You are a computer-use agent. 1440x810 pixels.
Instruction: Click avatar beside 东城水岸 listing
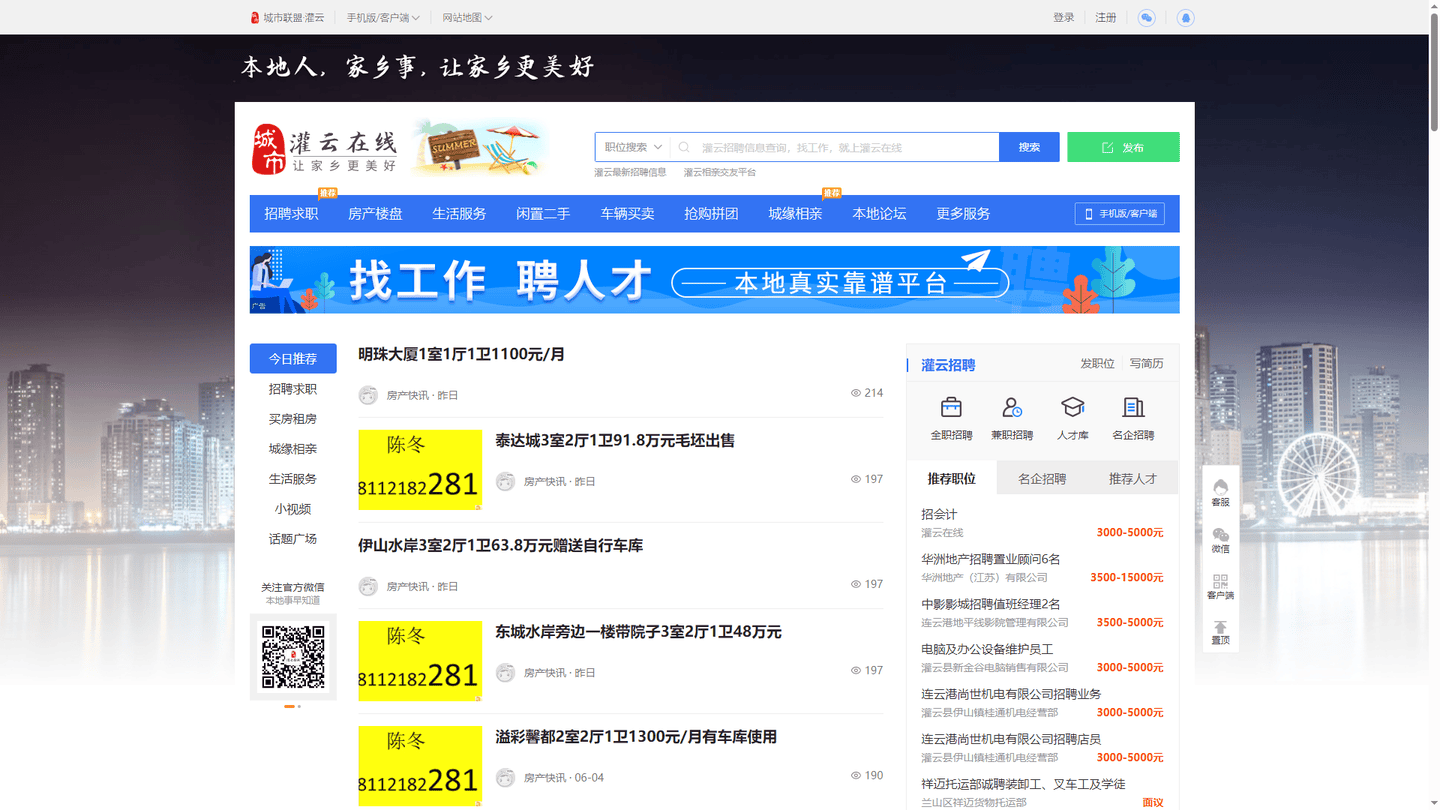[x=505, y=673]
